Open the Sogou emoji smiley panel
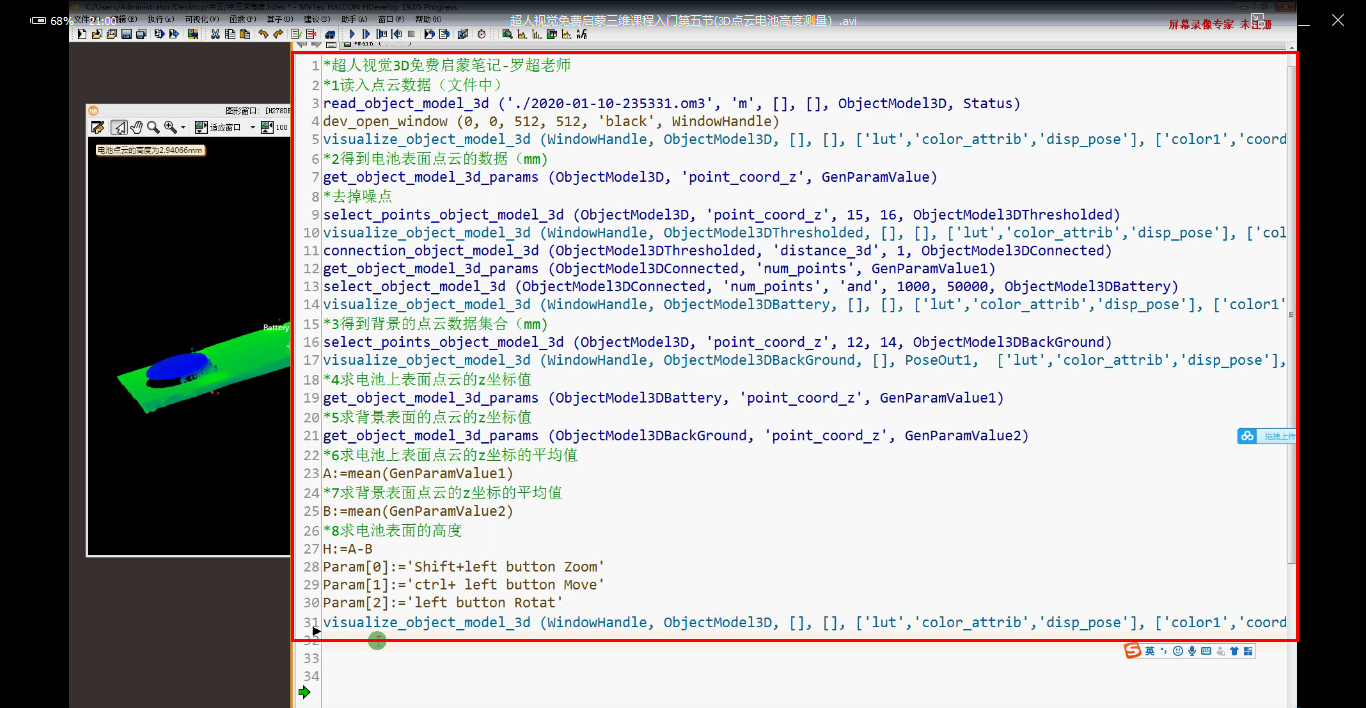This screenshot has width=1366, height=708. click(1178, 651)
